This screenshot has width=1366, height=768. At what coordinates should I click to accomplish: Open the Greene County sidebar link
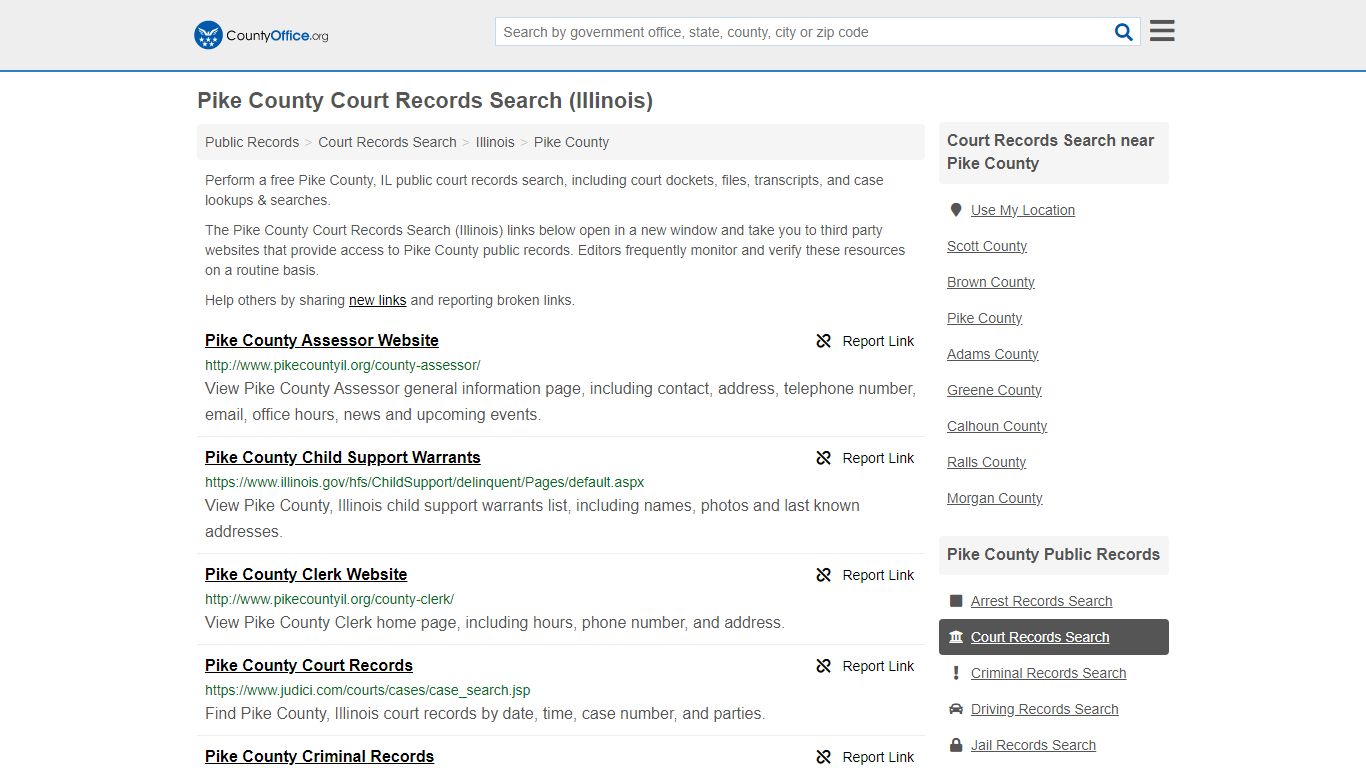click(995, 390)
